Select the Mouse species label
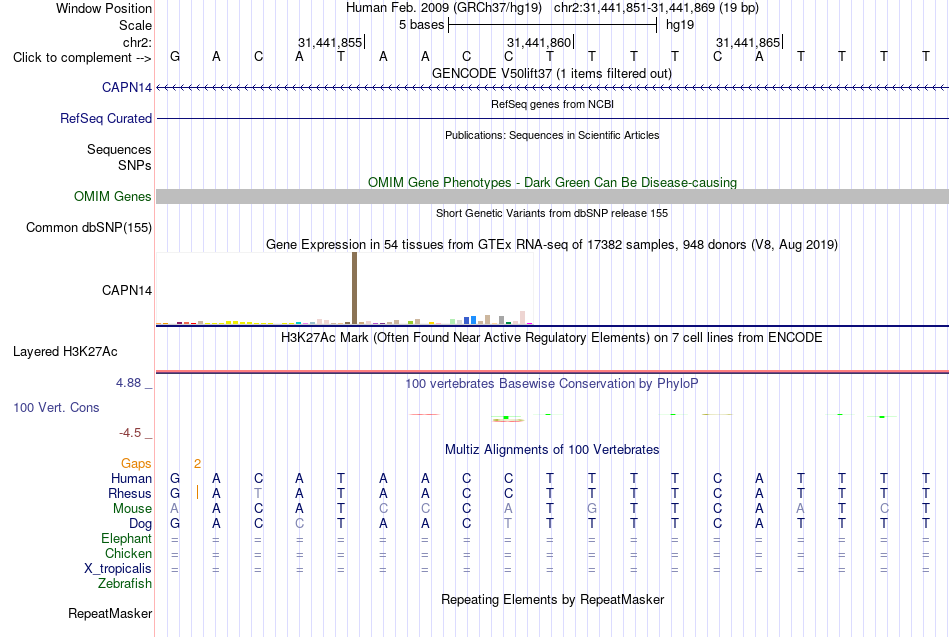 tap(132, 509)
